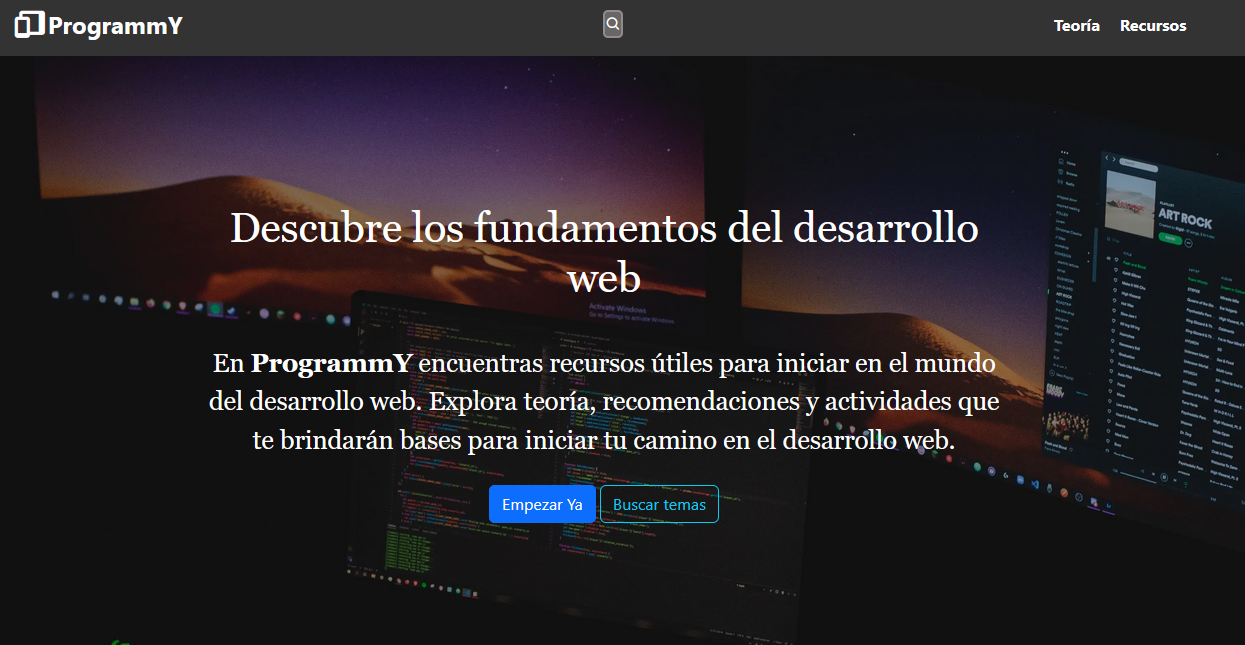Click the introductory paragraph text block
This screenshot has height=645, width=1245.
[x=604, y=401]
